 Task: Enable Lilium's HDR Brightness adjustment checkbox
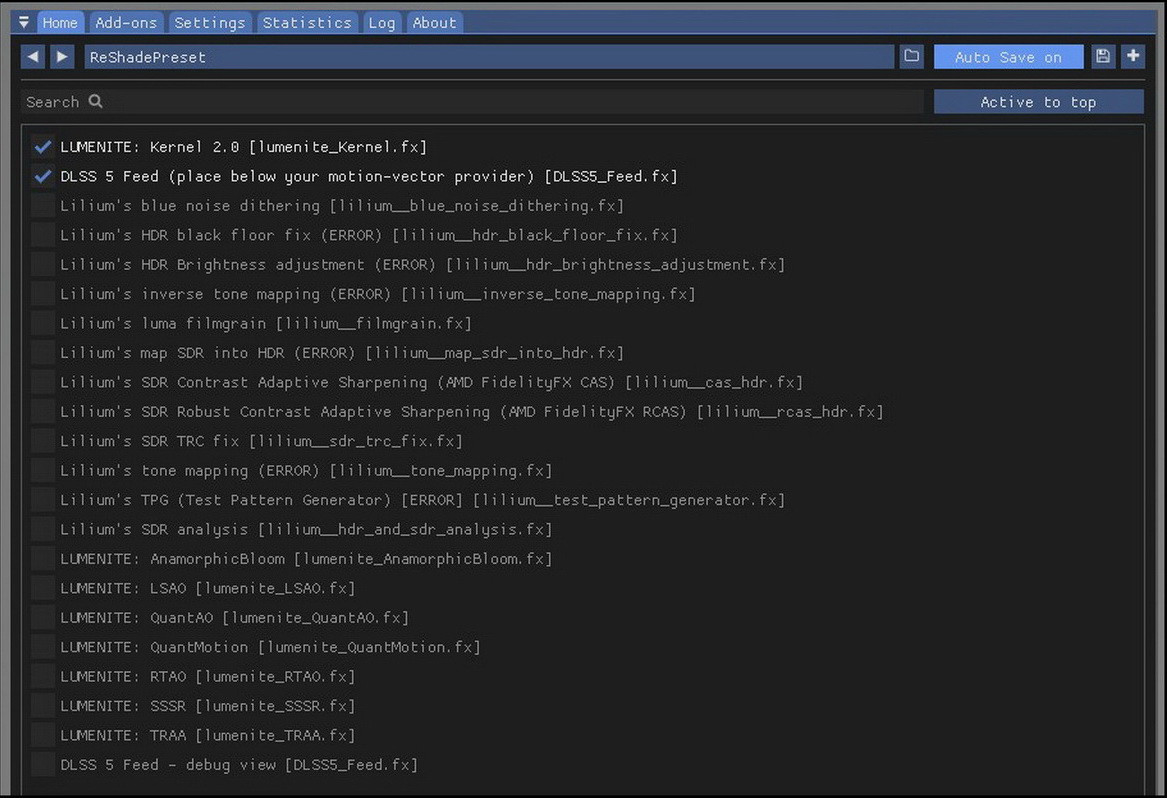pyautogui.click(x=43, y=264)
